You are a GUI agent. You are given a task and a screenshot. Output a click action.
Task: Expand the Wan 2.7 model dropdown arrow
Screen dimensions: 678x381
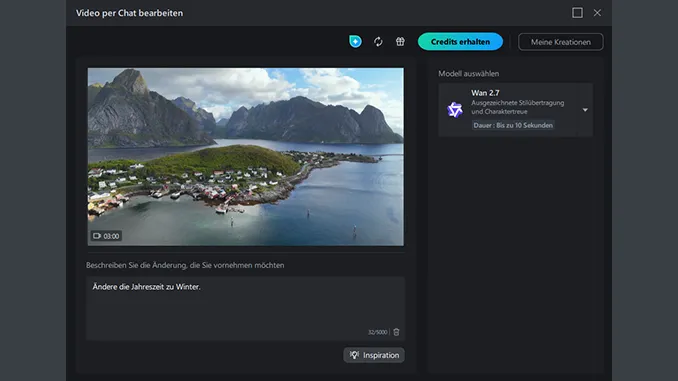(585, 110)
